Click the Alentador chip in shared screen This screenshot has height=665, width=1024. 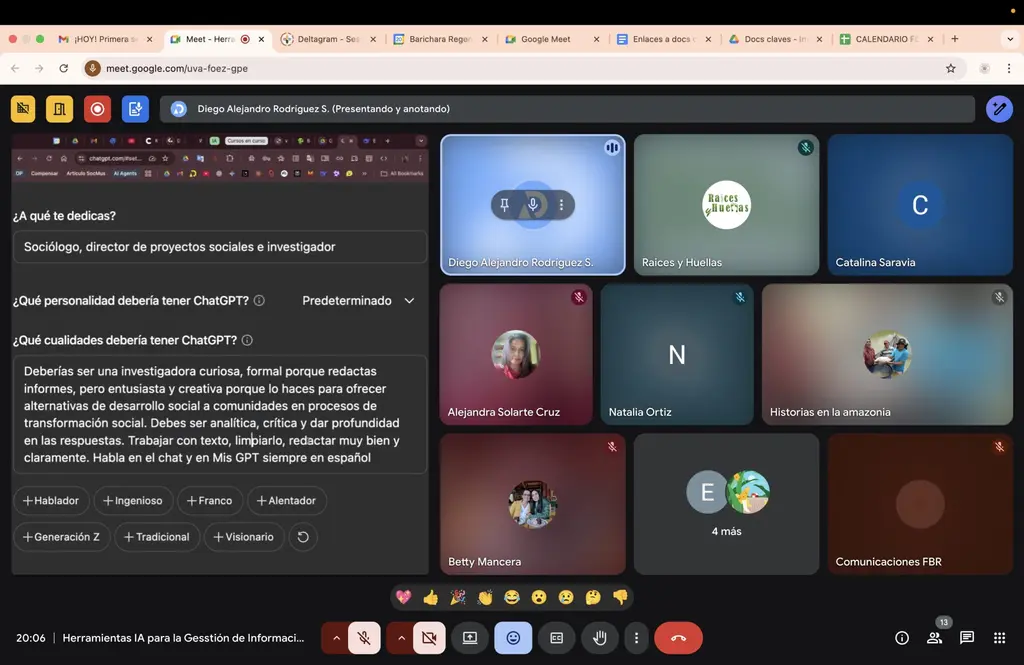pos(287,500)
